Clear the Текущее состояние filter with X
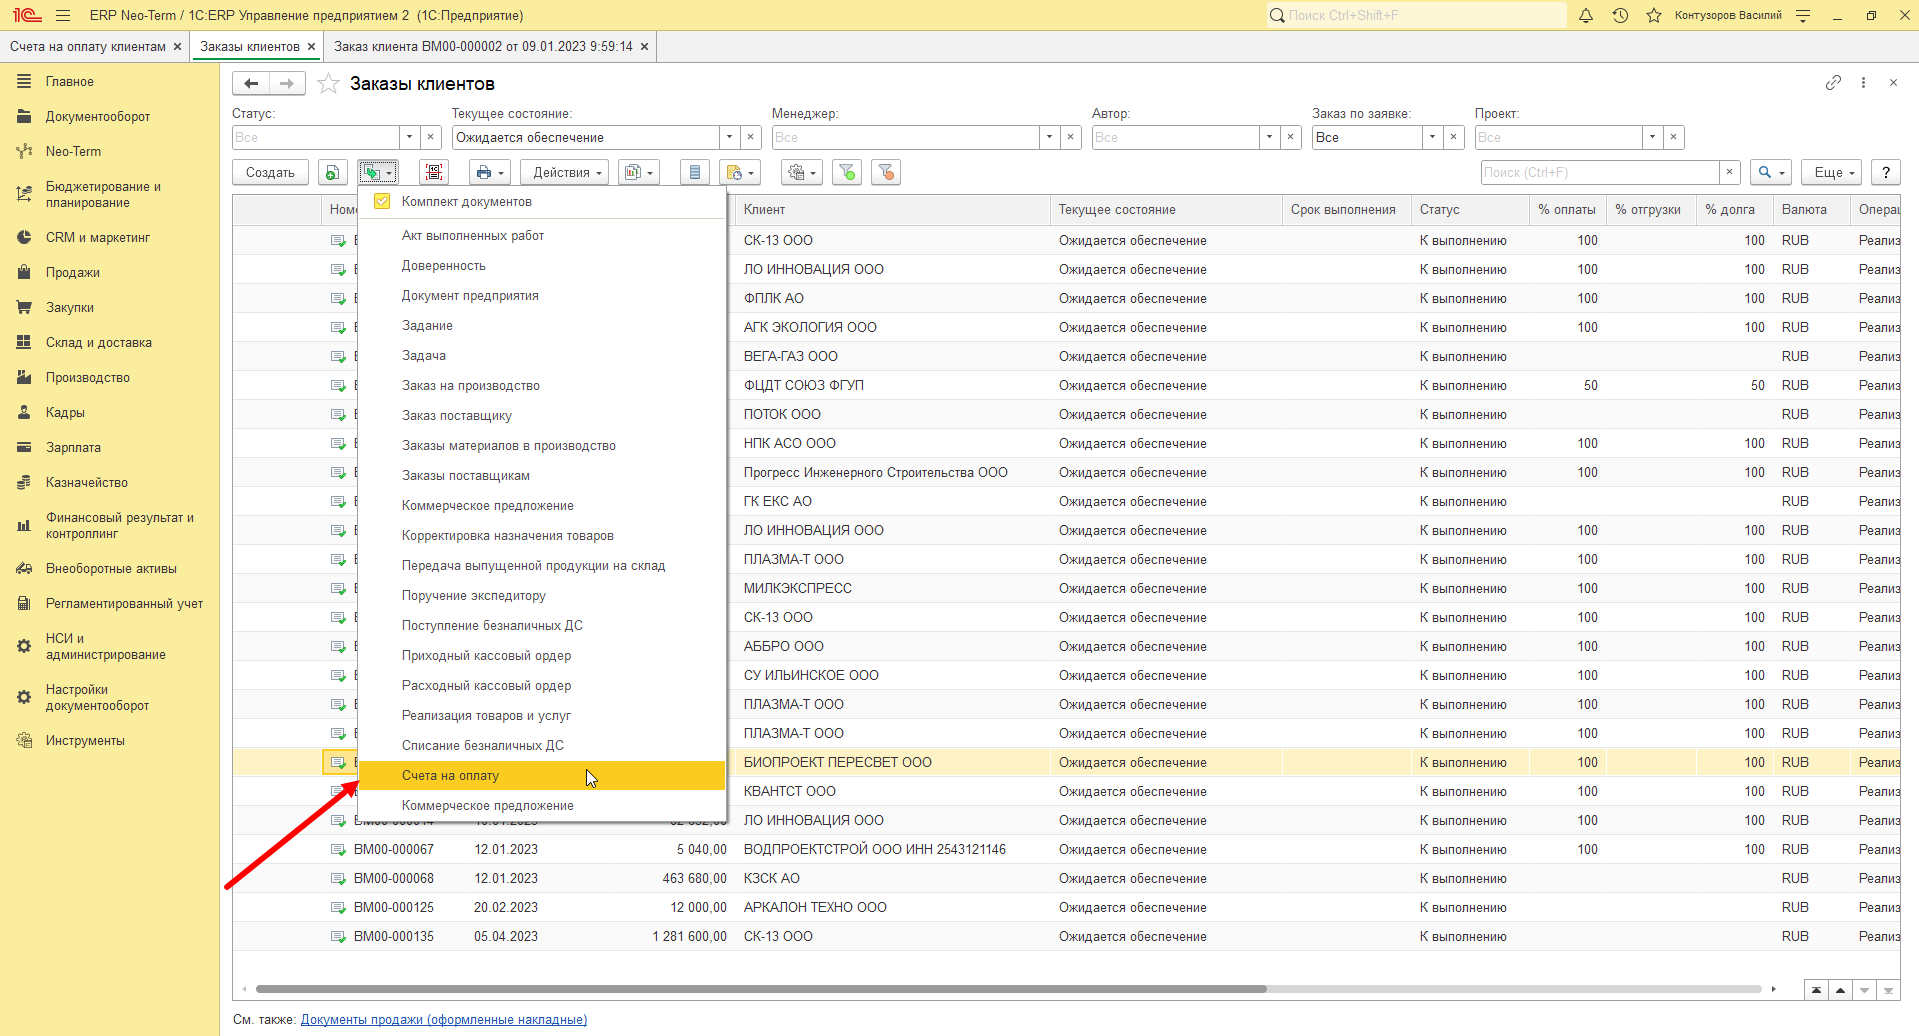Image resolution: width=1919 pixels, height=1036 pixels. (x=751, y=137)
